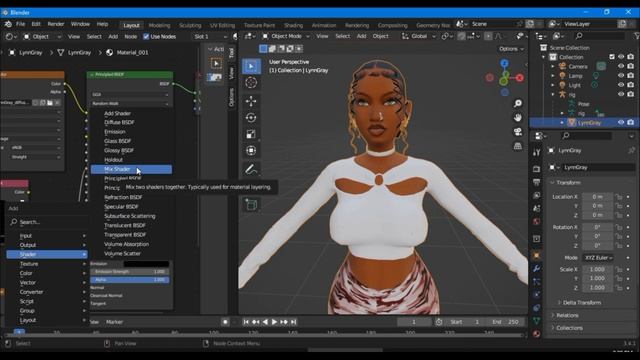Select Mix Shader from the shader list
This screenshot has width=640, height=360.
click(x=131, y=169)
